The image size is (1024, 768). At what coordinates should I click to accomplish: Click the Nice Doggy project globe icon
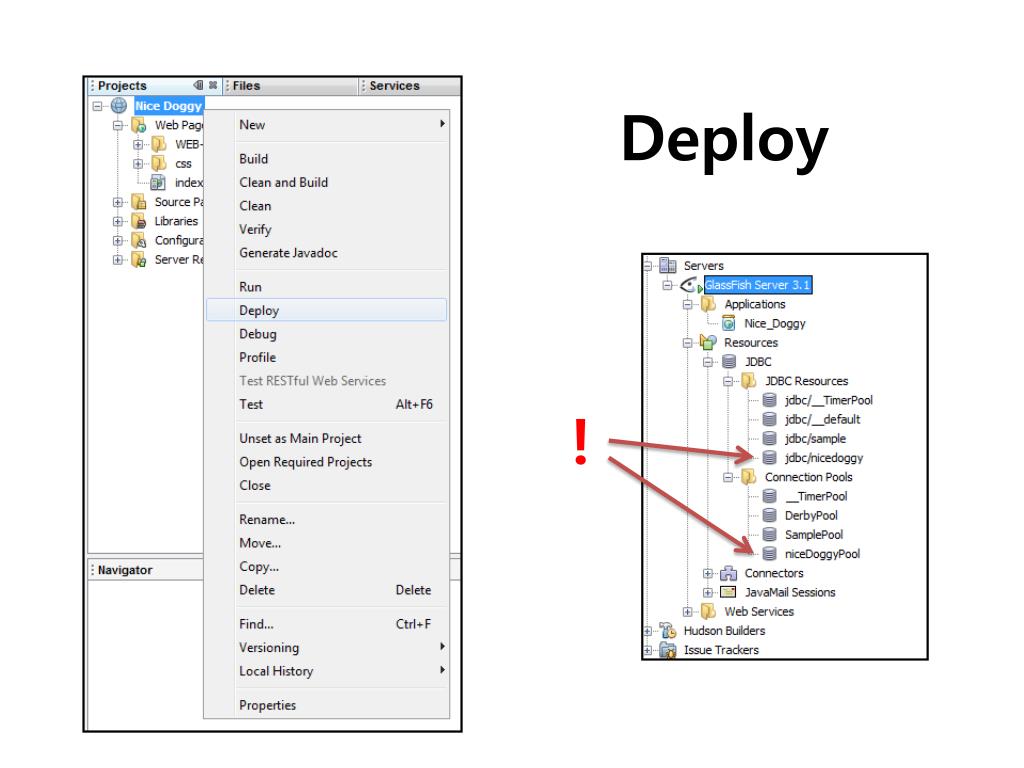tap(119, 105)
